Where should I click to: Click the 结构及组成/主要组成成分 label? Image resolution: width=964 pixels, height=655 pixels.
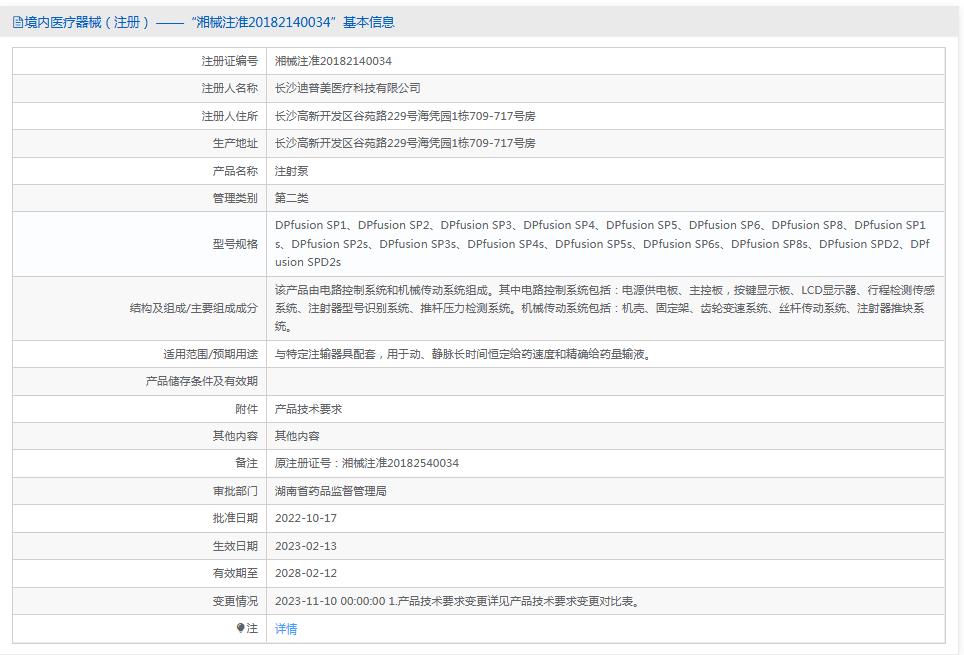point(194,308)
